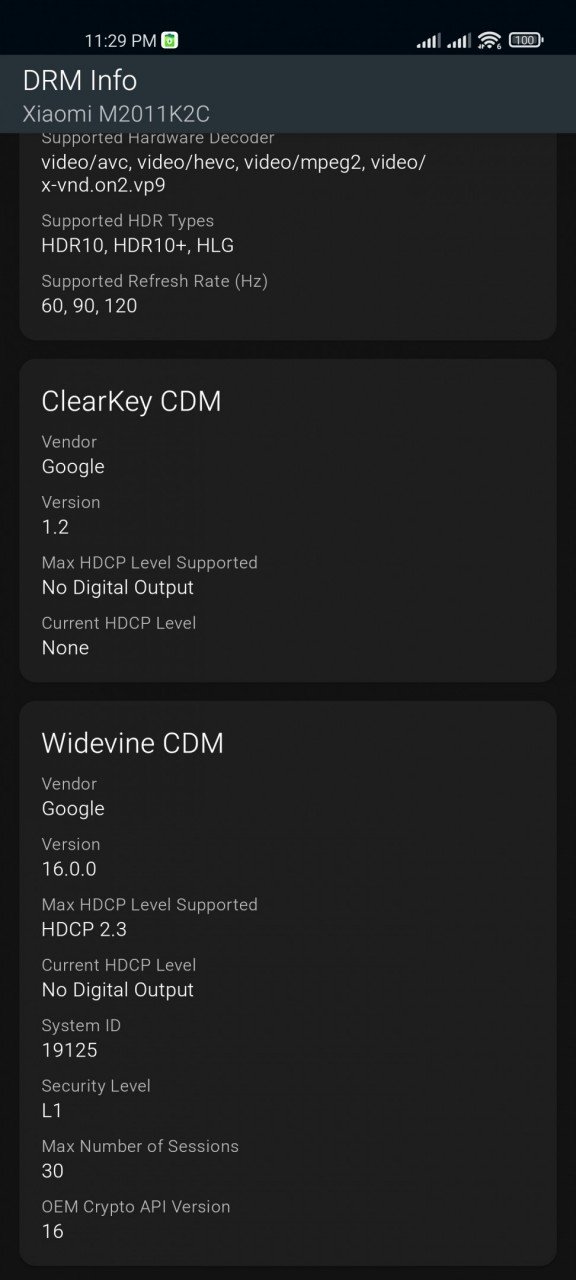Screen dimensions: 576x1280
Task: Tap the Wi-Fi signal icon
Action: click(x=489, y=40)
